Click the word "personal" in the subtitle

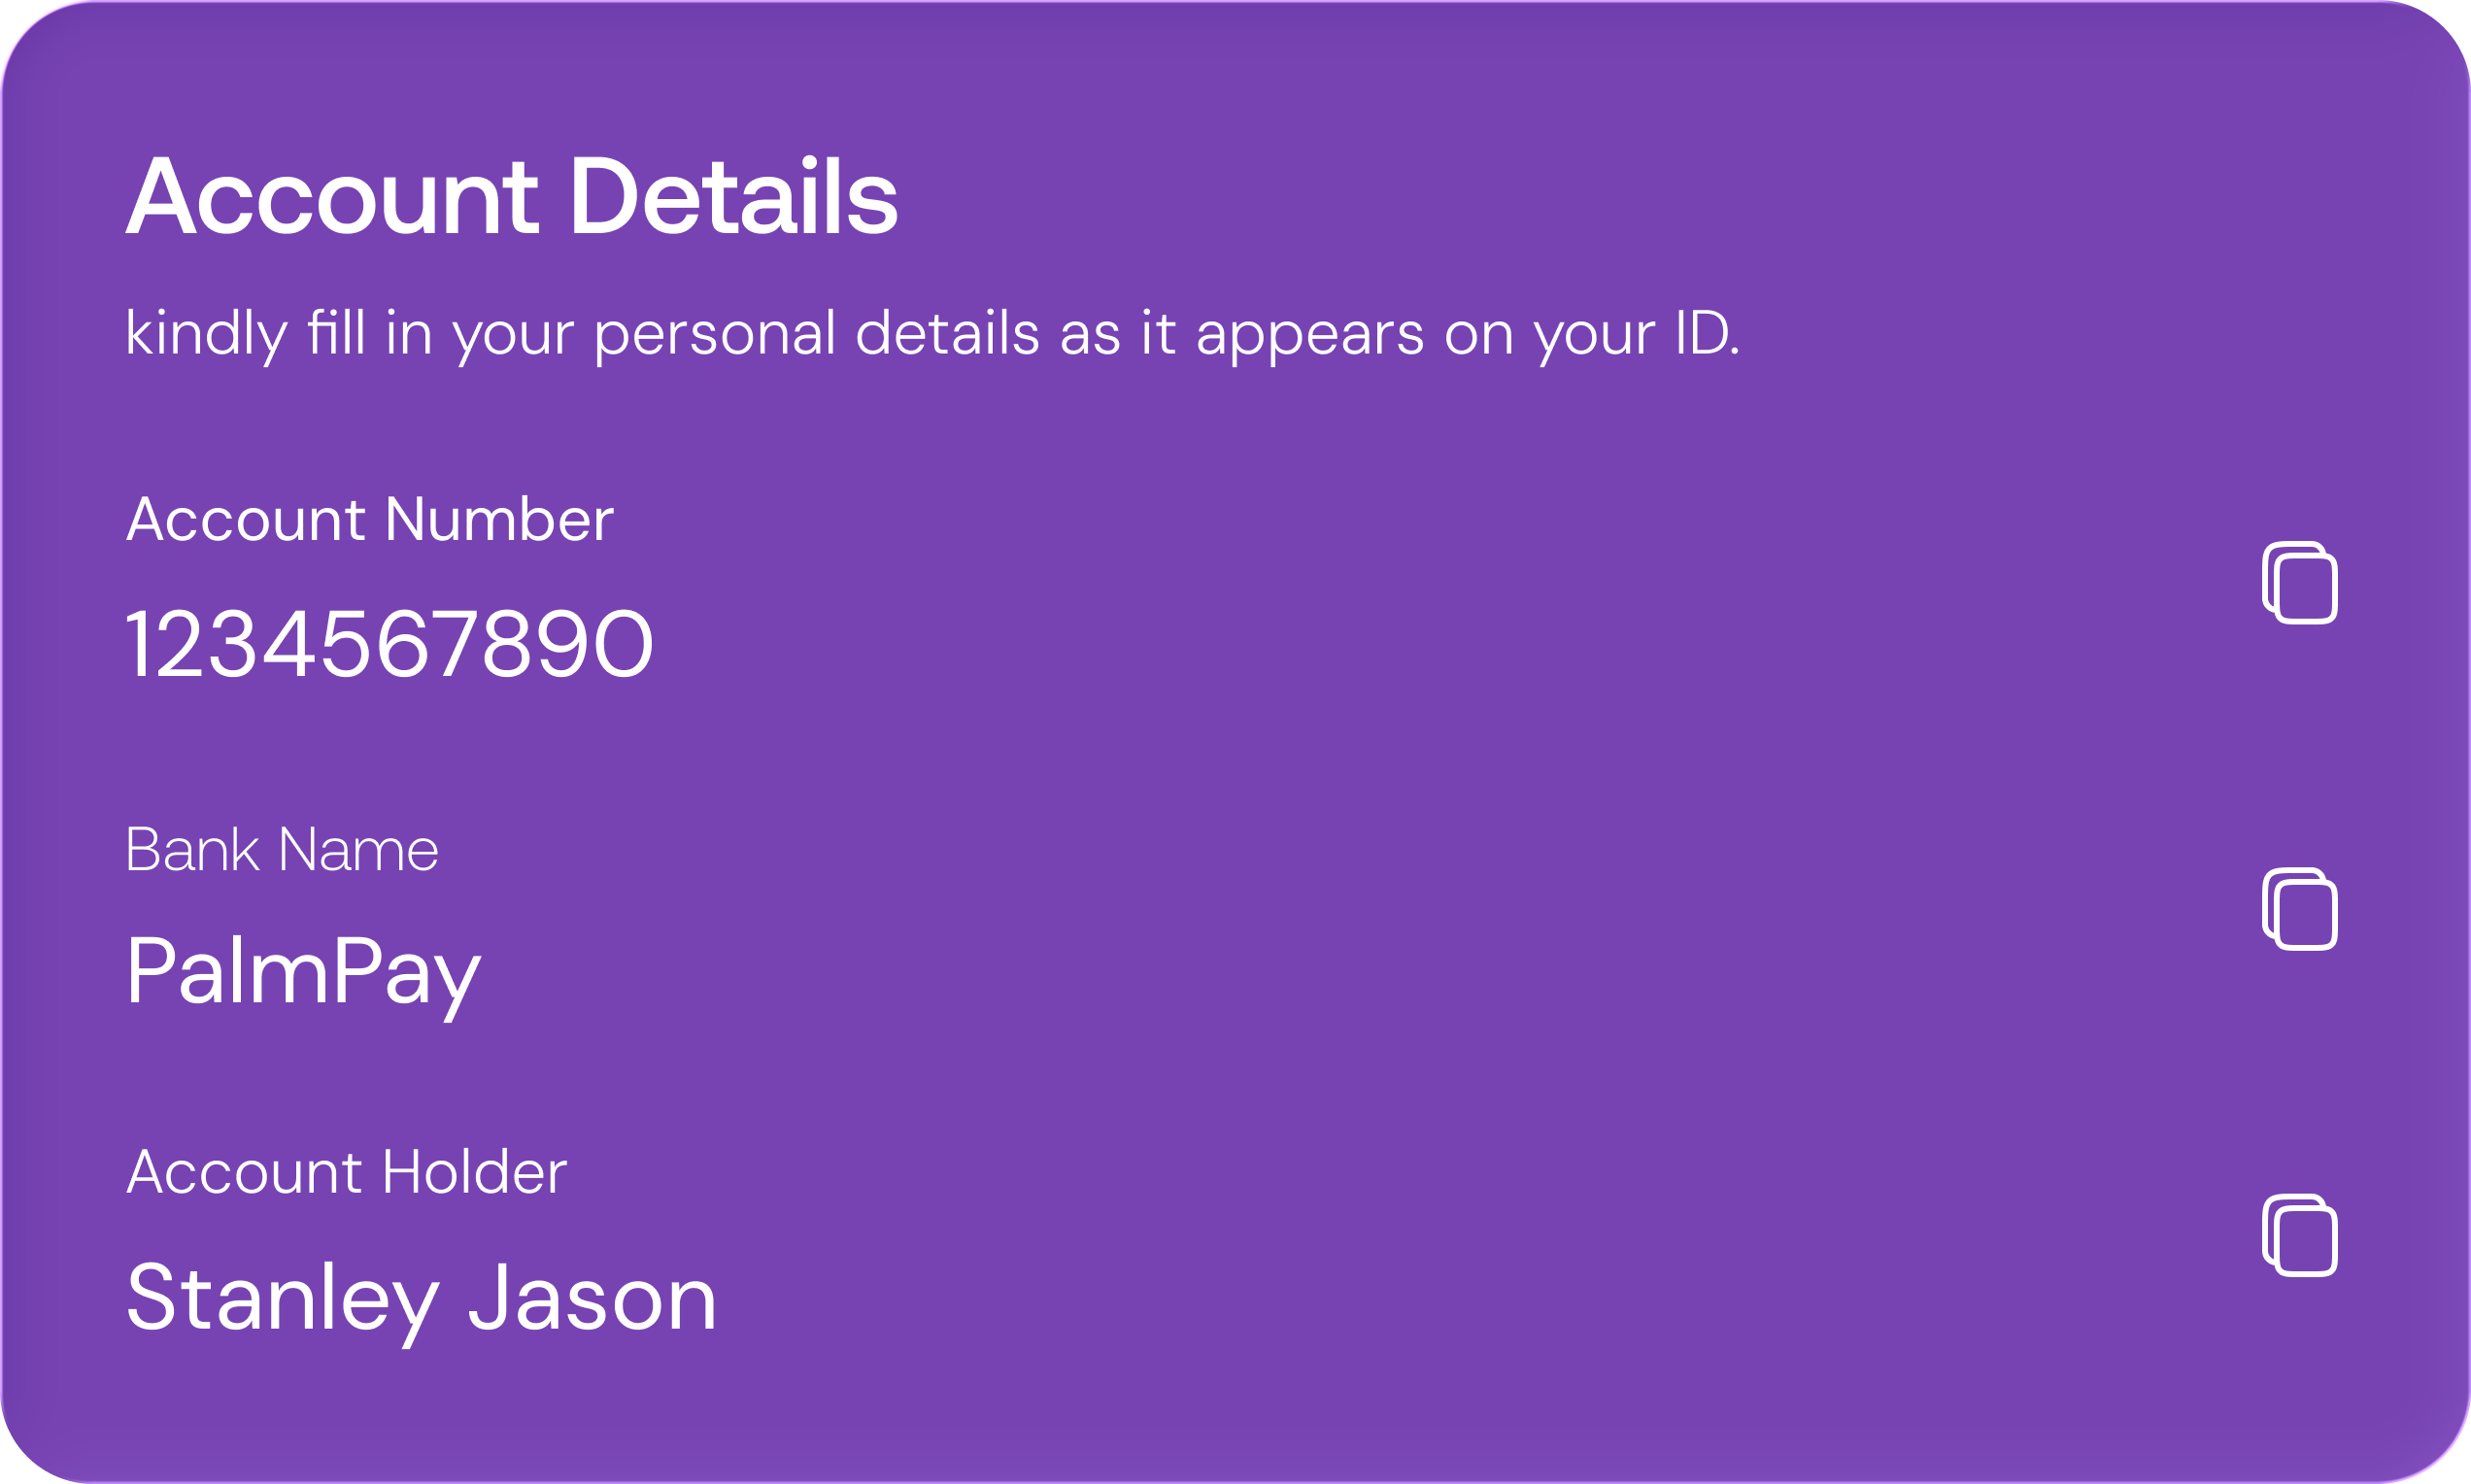click(x=714, y=334)
